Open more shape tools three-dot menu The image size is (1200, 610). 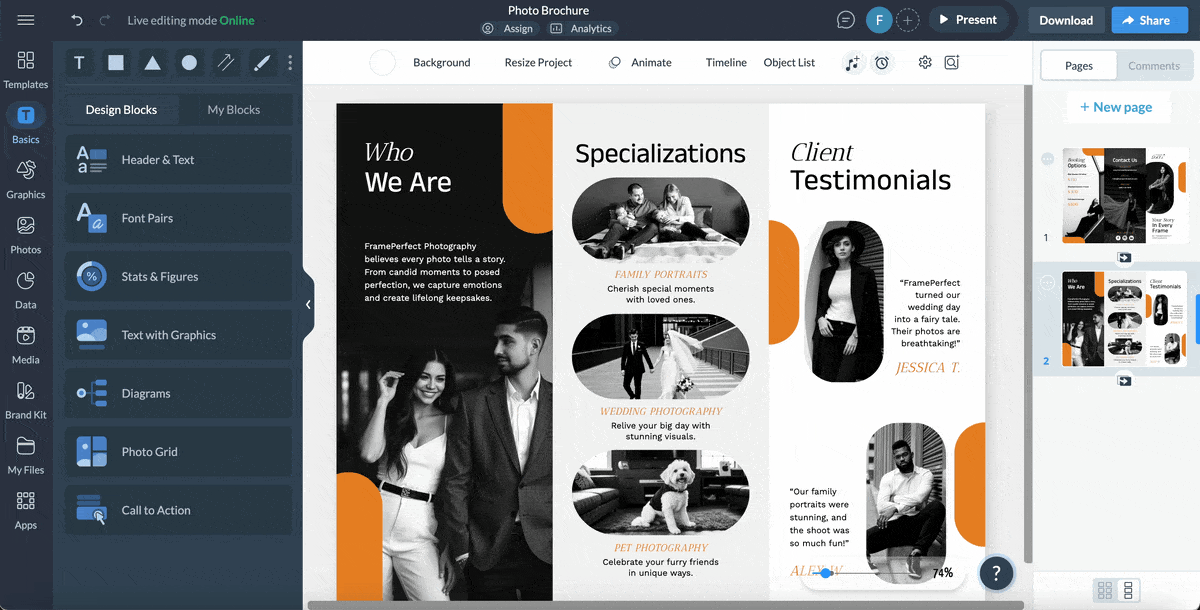tap(290, 63)
